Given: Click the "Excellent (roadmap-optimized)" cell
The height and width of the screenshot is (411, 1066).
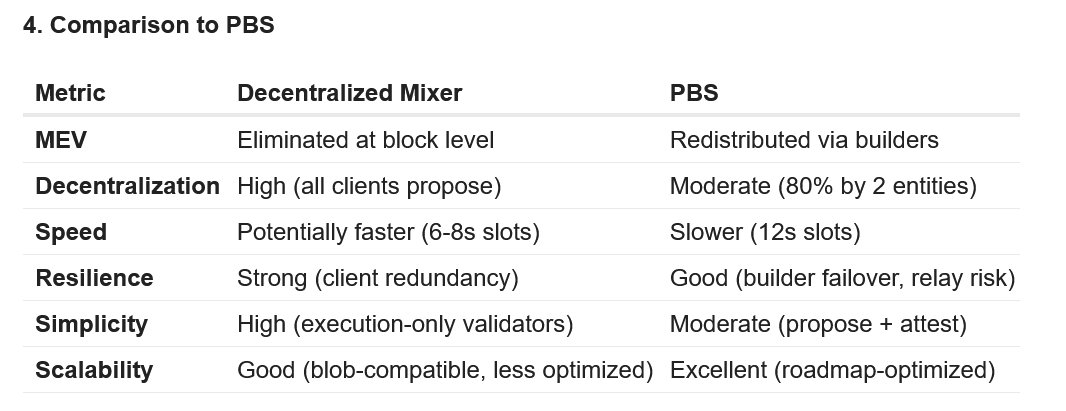Looking at the screenshot, I should (832, 370).
